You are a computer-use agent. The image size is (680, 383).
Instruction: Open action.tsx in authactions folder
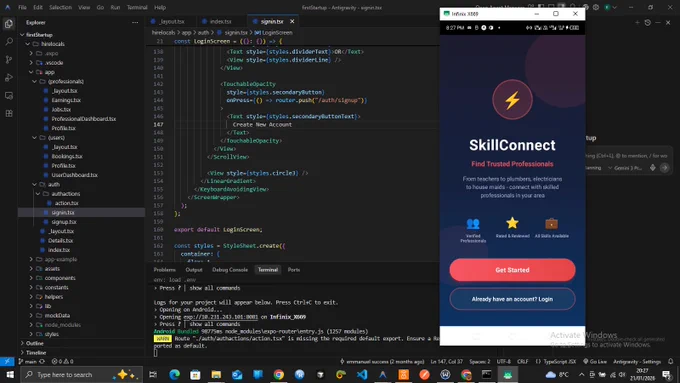point(66,203)
